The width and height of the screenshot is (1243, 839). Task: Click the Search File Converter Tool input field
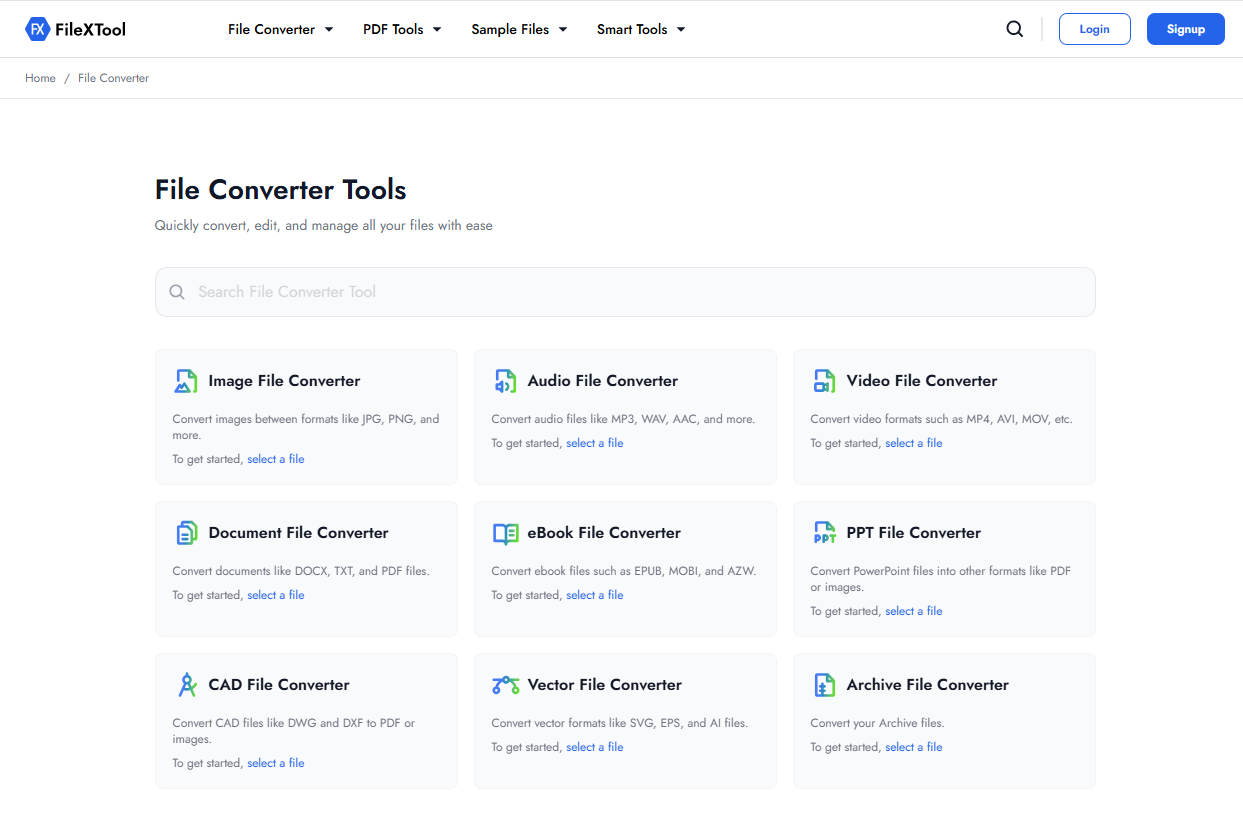click(625, 292)
